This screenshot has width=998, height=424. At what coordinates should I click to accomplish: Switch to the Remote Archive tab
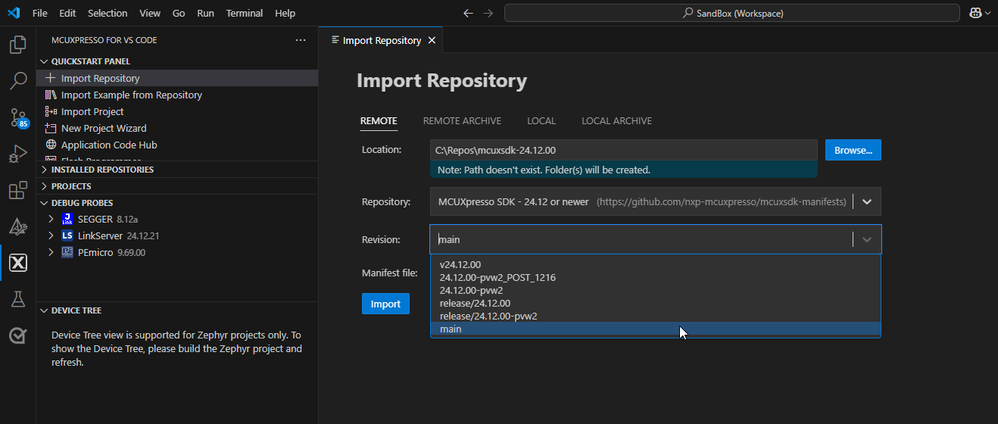[x=461, y=121]
